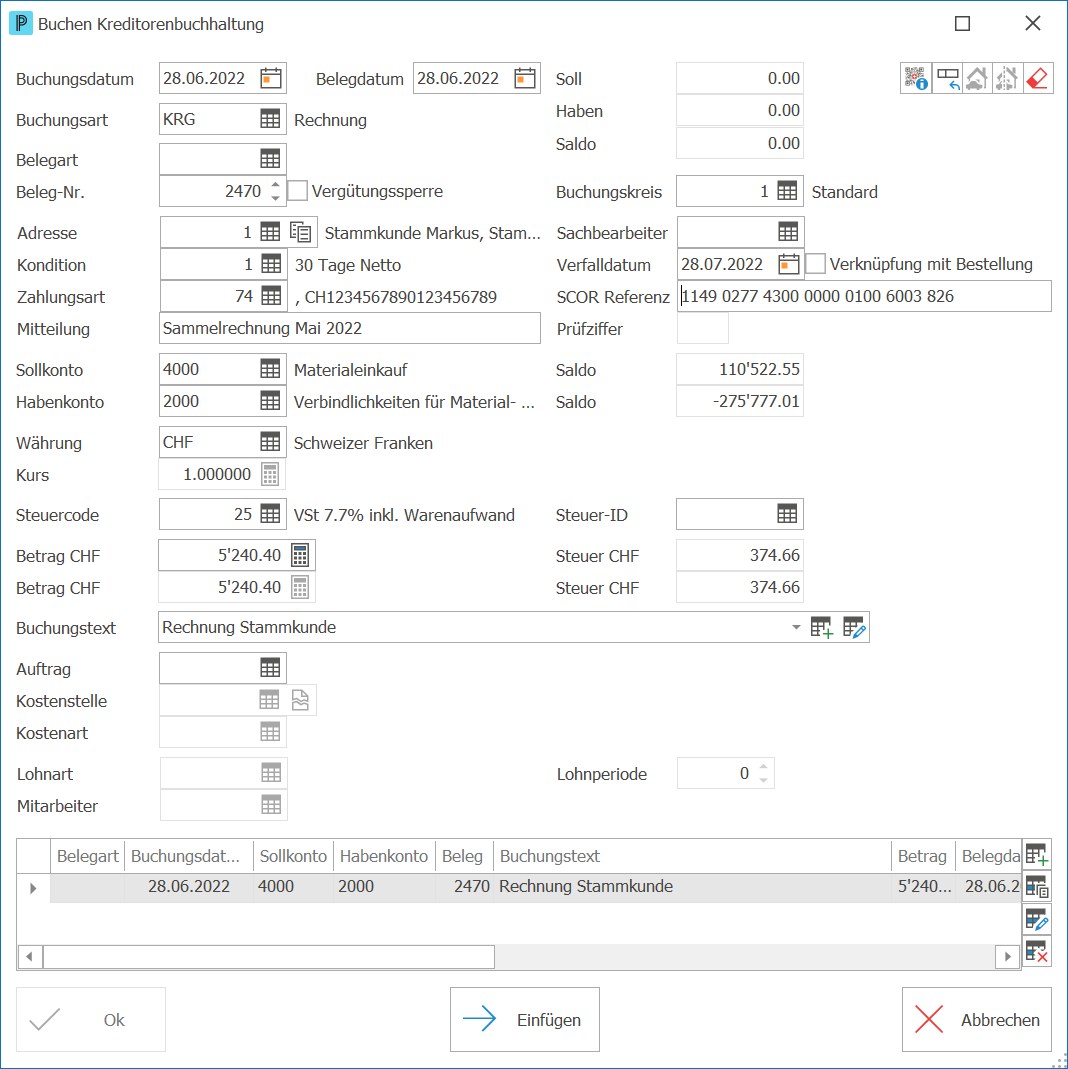Open the Buchungsart lookup table
The image size is (1068, 1069).
pos(270,119)
